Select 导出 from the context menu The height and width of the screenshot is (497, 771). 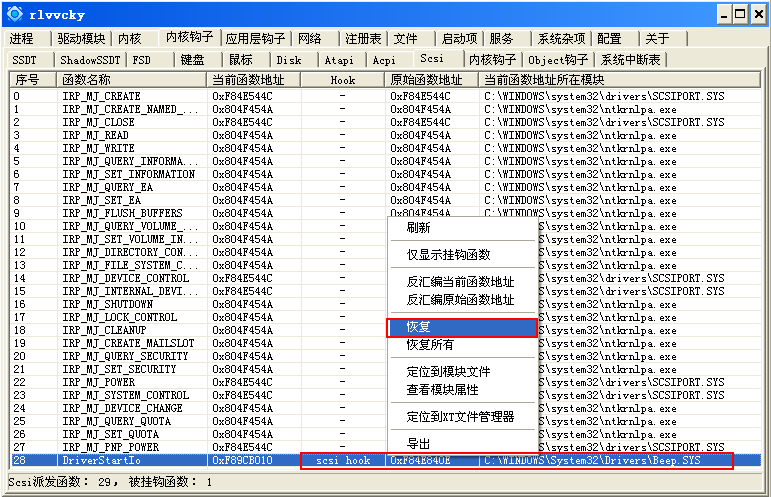click(x=418, y=444)
